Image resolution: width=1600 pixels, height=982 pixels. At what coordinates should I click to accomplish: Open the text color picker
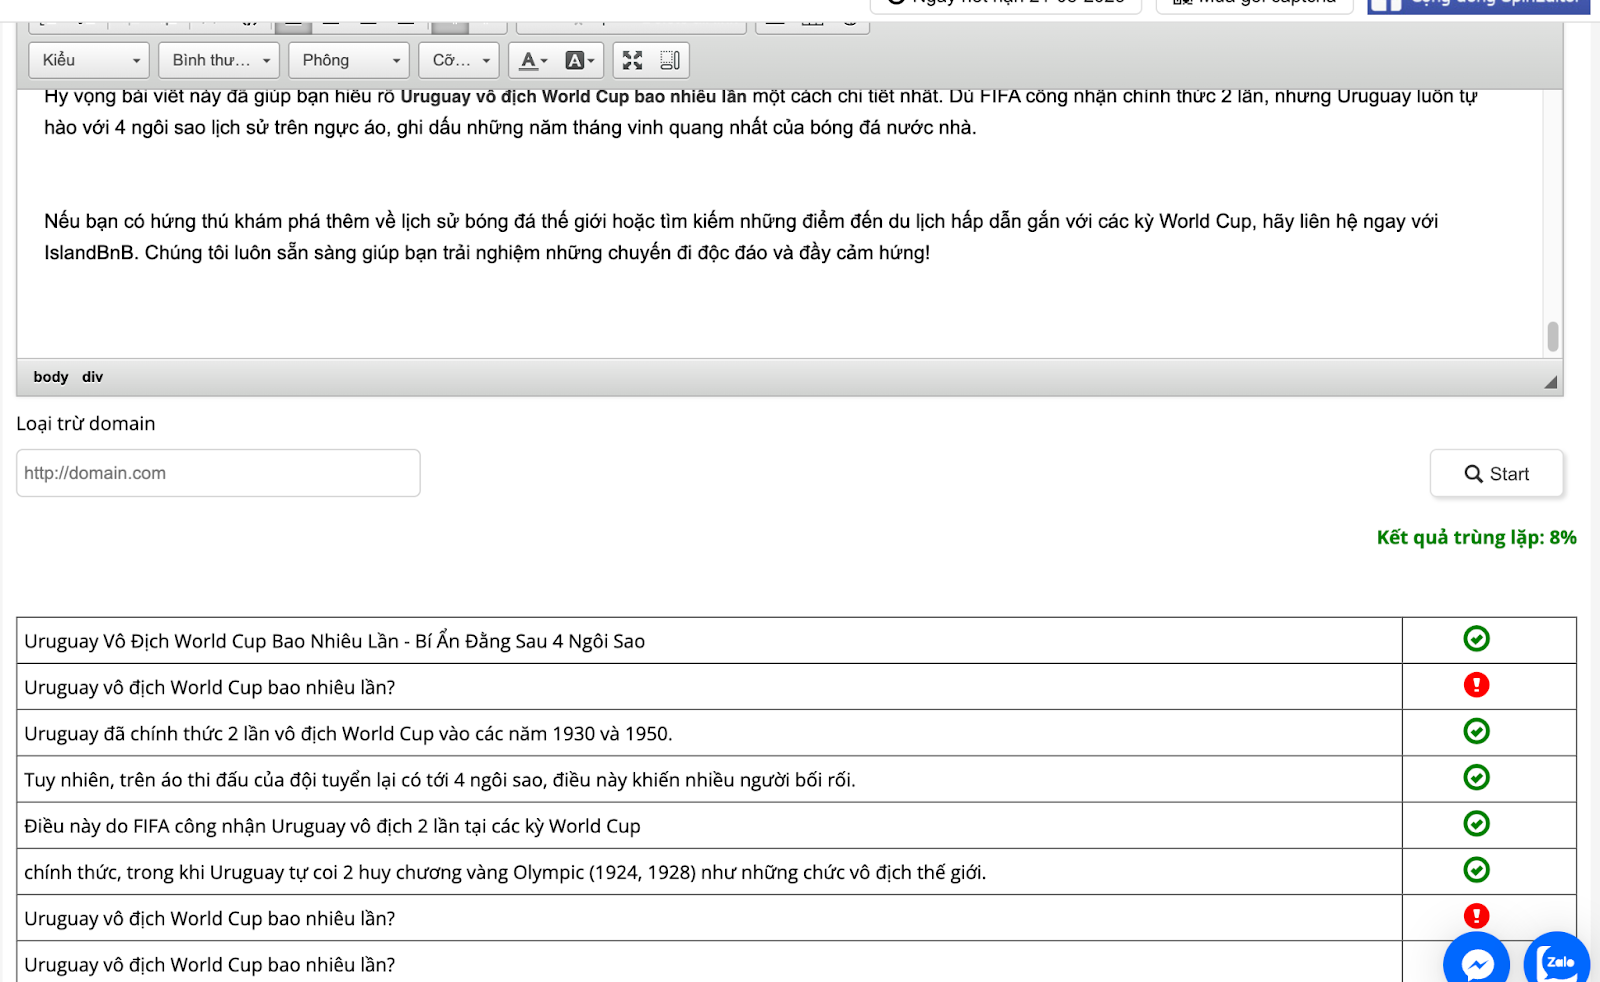[533, 61]
